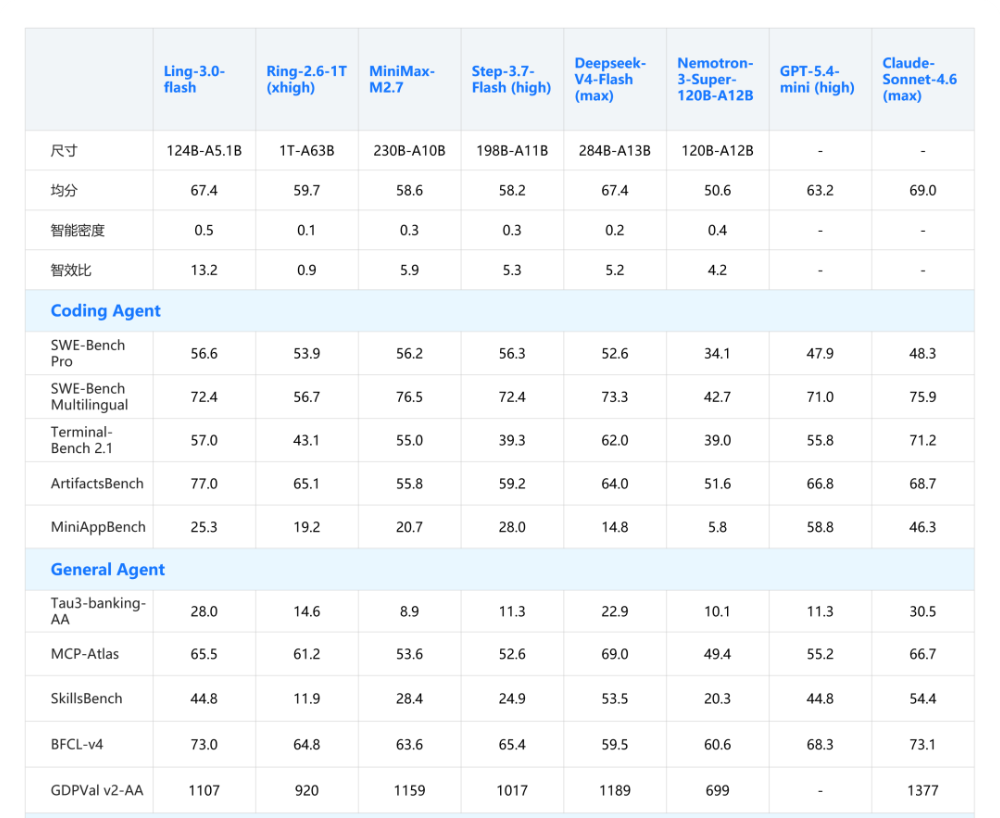
Task: Click the Deepseek-V4-Flash (max) header
Action: (x=610, y=80)
